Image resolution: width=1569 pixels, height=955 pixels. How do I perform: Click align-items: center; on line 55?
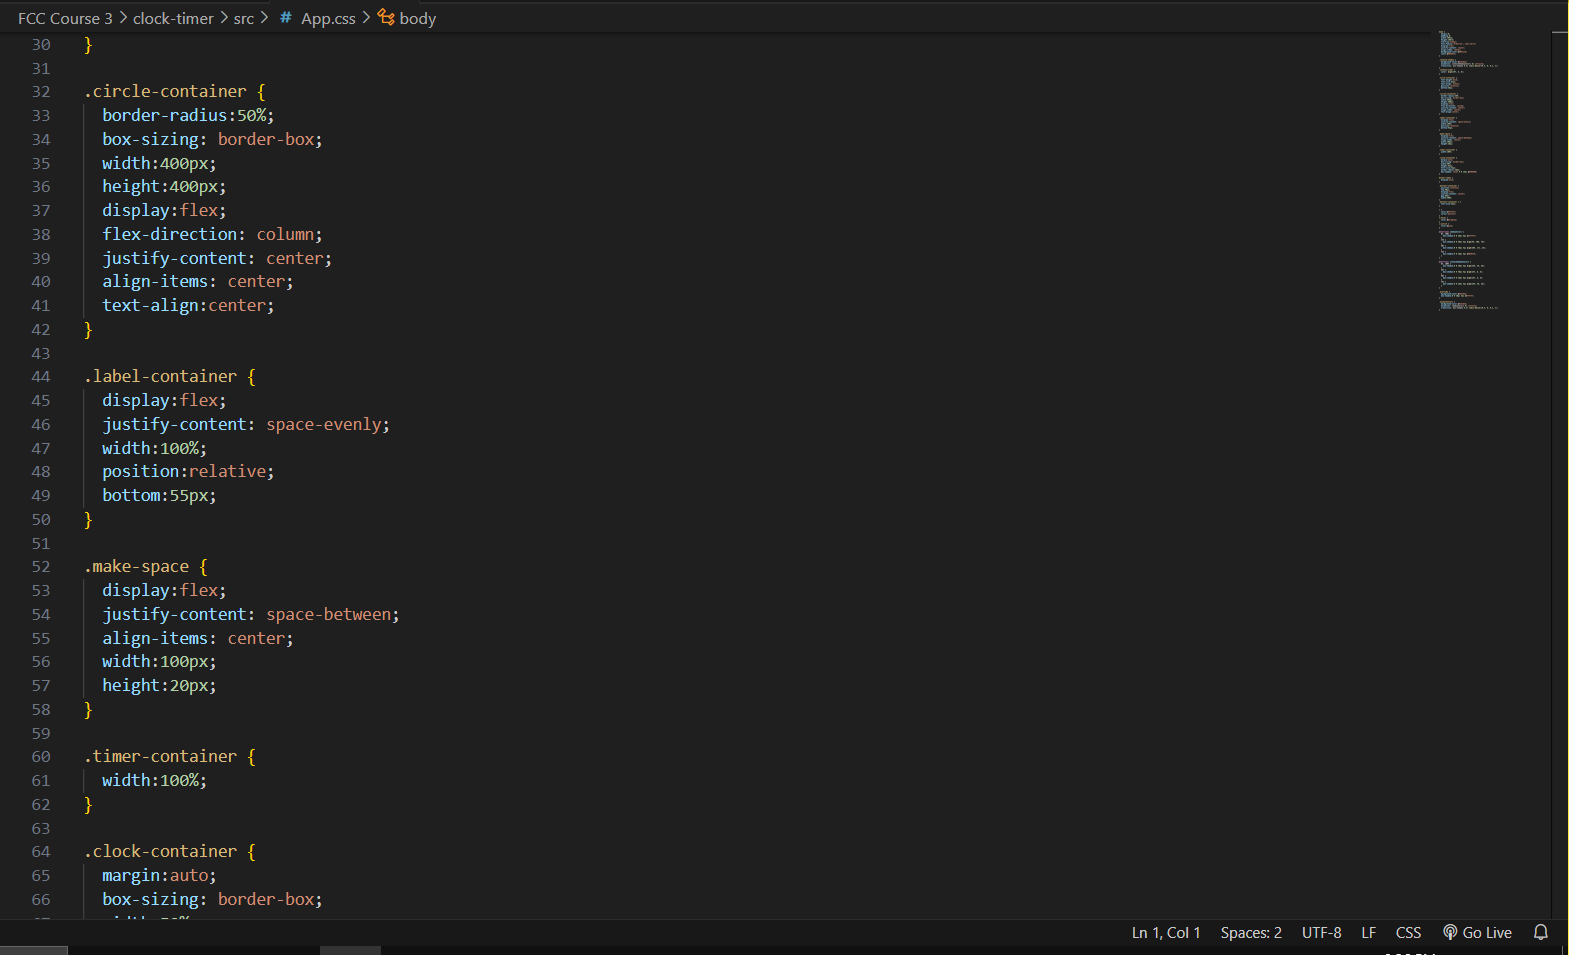[198, 638]
